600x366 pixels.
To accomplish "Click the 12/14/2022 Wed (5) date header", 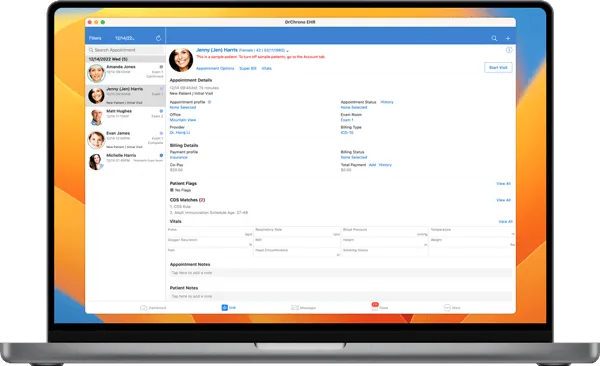I will click(x=126, y=59).
